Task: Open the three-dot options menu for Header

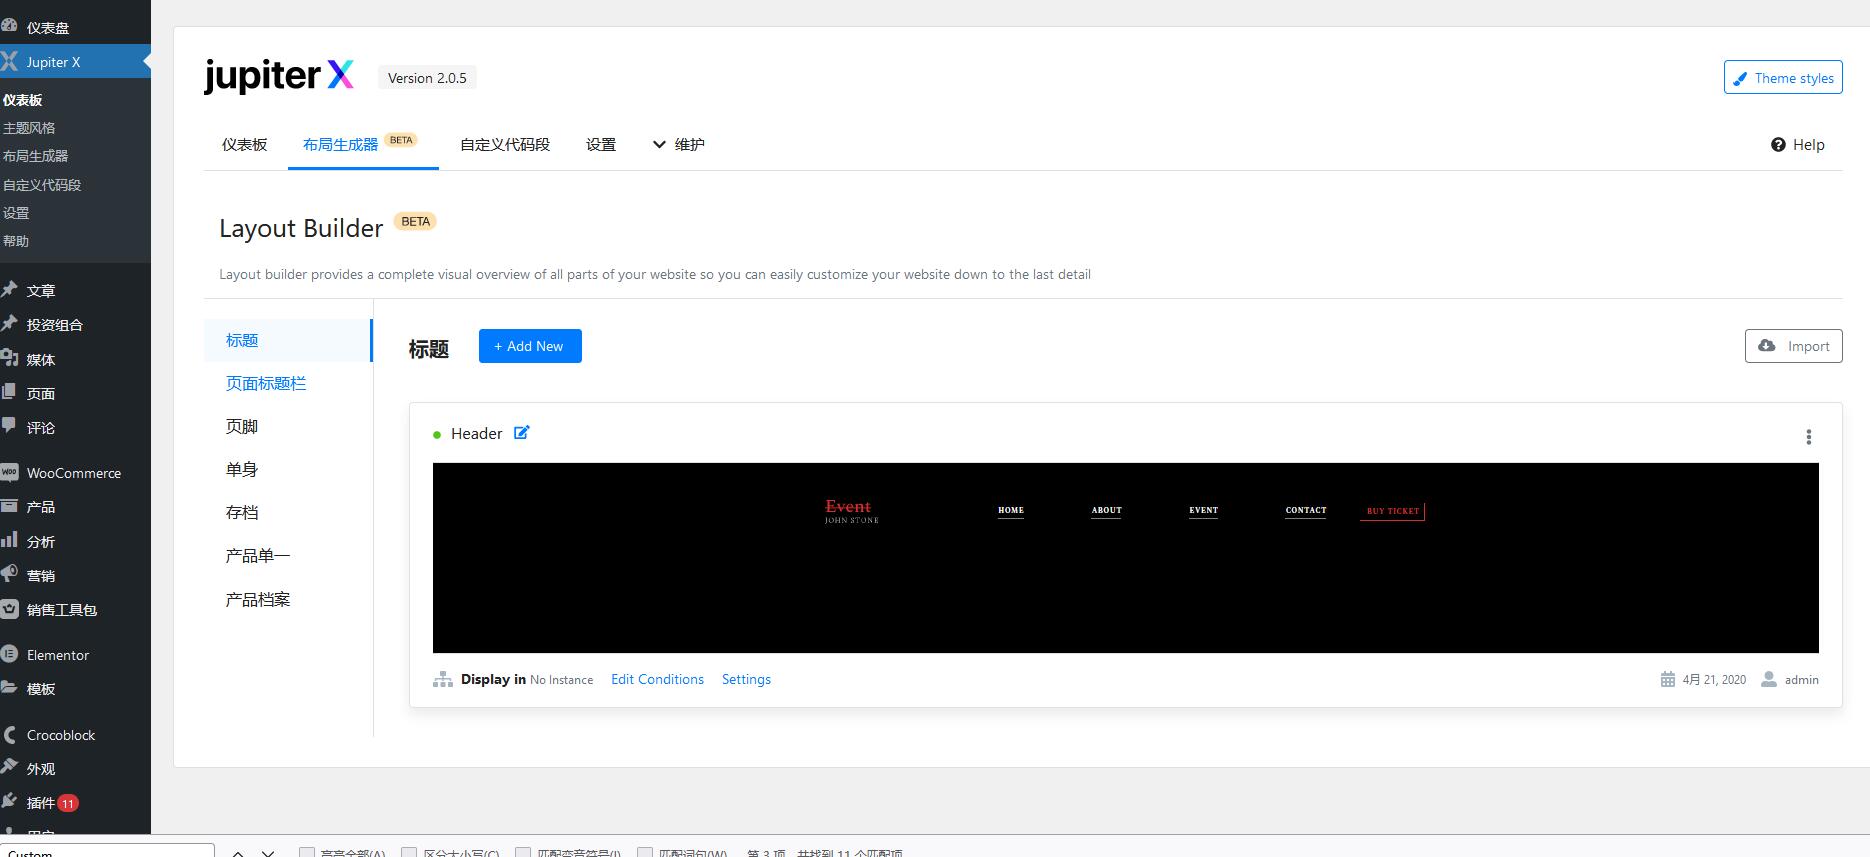Action: point(1808,437)
